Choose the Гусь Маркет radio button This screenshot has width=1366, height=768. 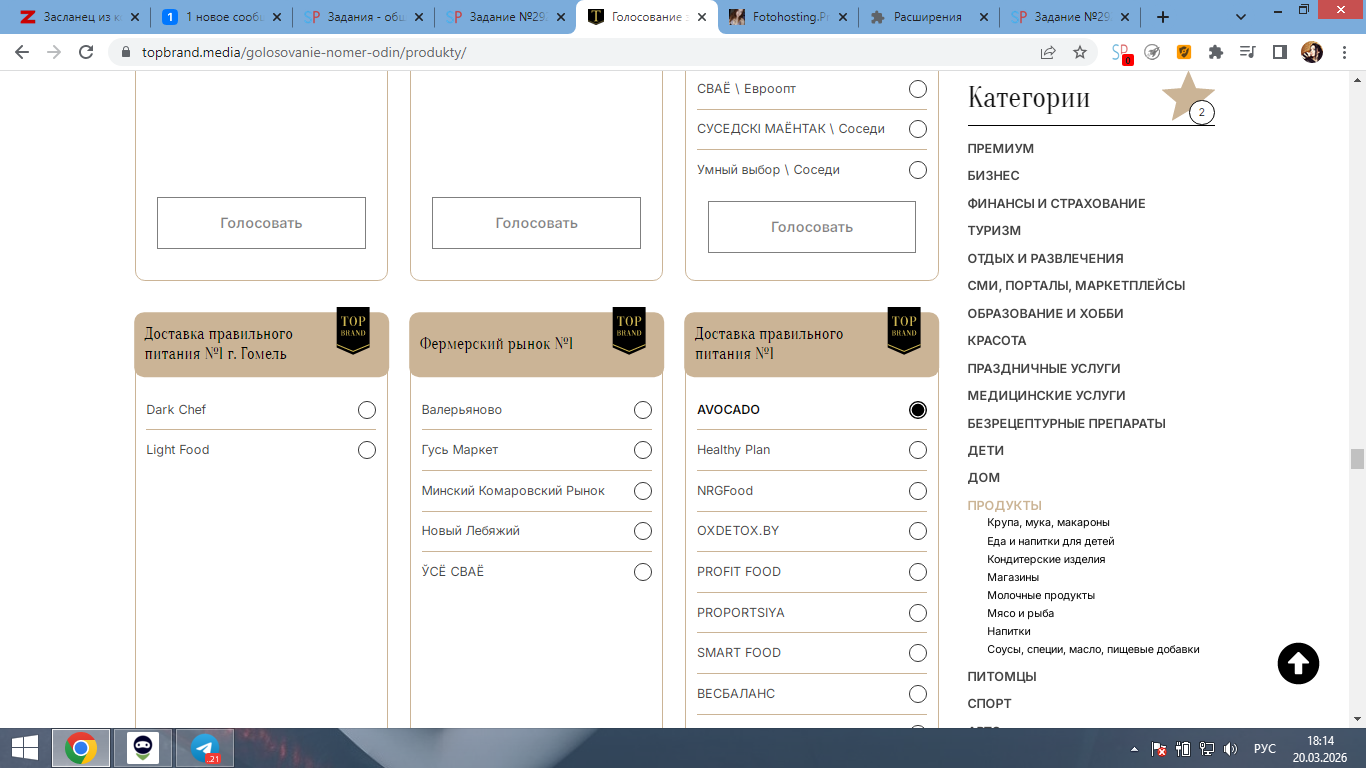point(643,450)
